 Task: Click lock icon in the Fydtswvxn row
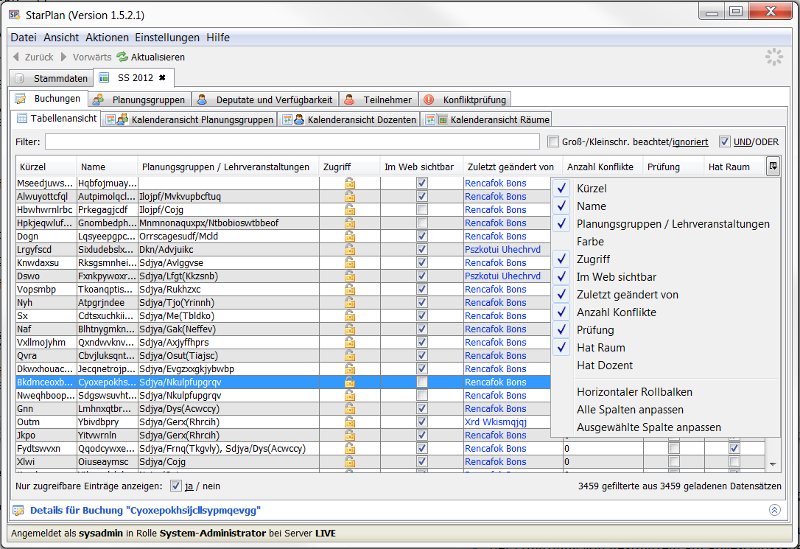[x=349, y=448]
